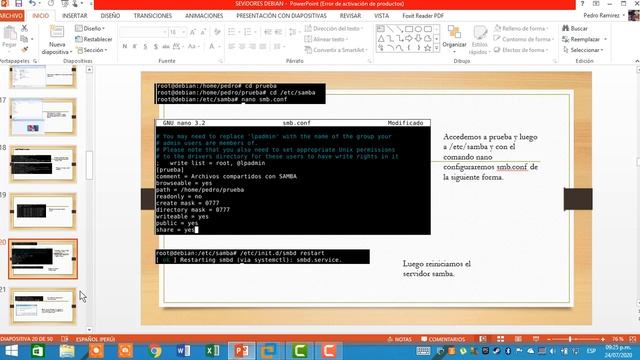
Task: Select the star shape in gallery
Action: (427, 48)
